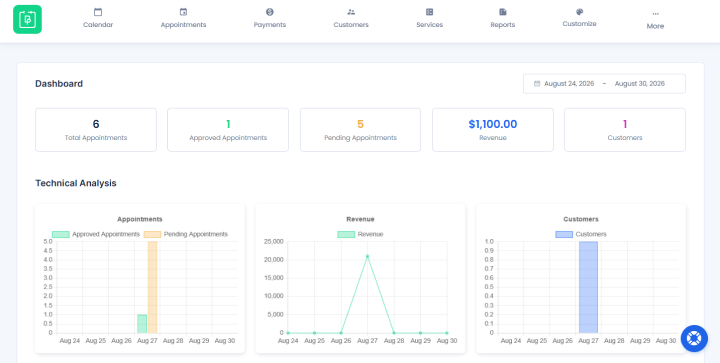
Task: Go to the Payments menu label
Action: [x=270, y=25]
